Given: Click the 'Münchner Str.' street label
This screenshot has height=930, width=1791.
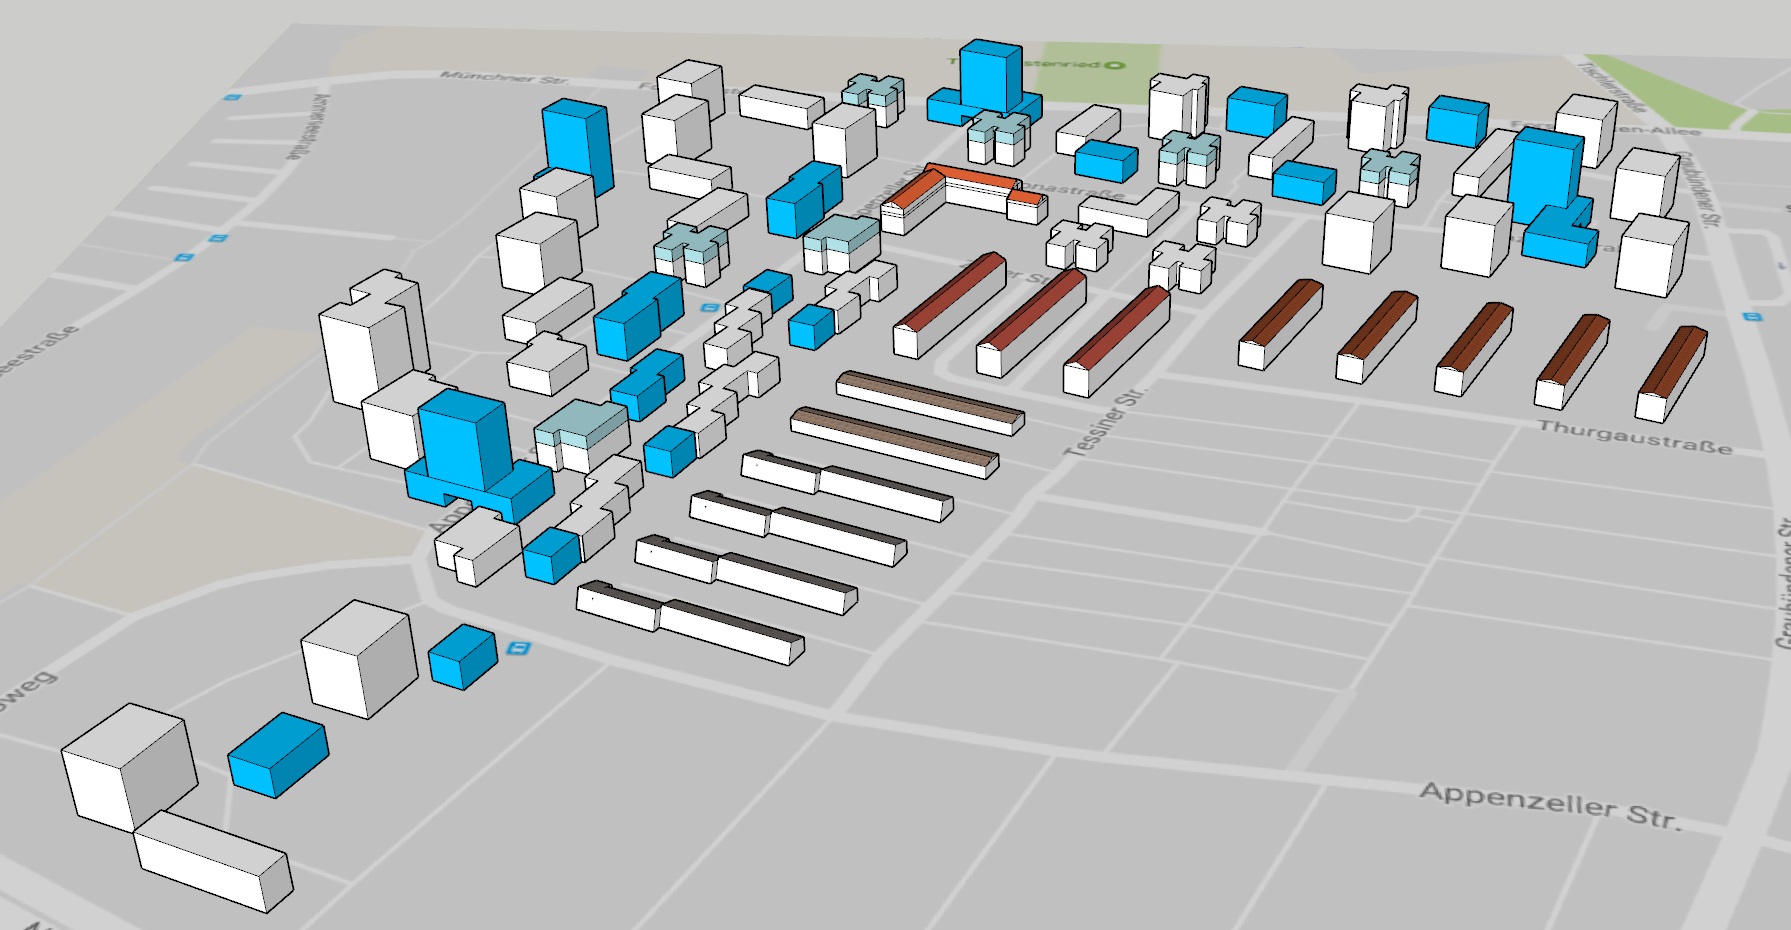Looking at the screenshot, I should click(x=504, y=78).
